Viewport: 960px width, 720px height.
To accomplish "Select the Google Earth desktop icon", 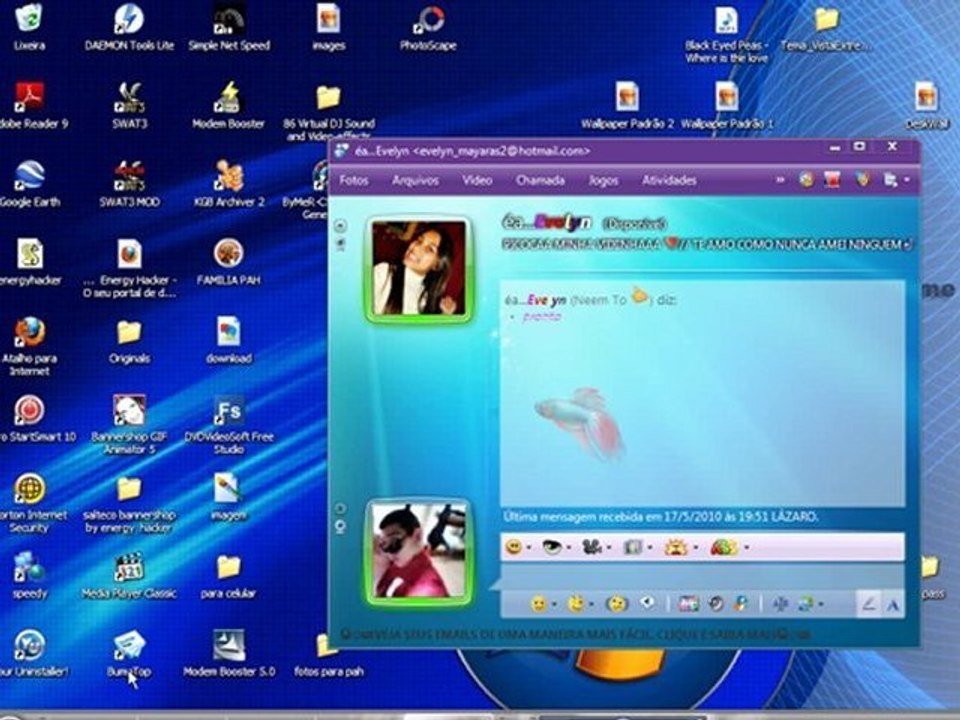I will 29,184.
